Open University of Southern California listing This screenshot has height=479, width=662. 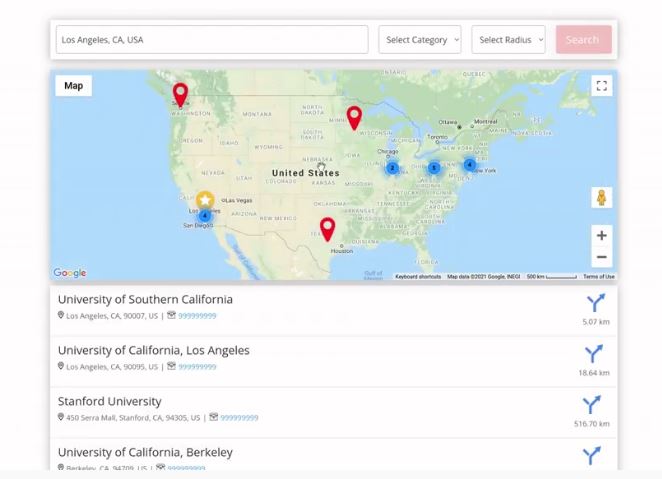tap(145, 299)
